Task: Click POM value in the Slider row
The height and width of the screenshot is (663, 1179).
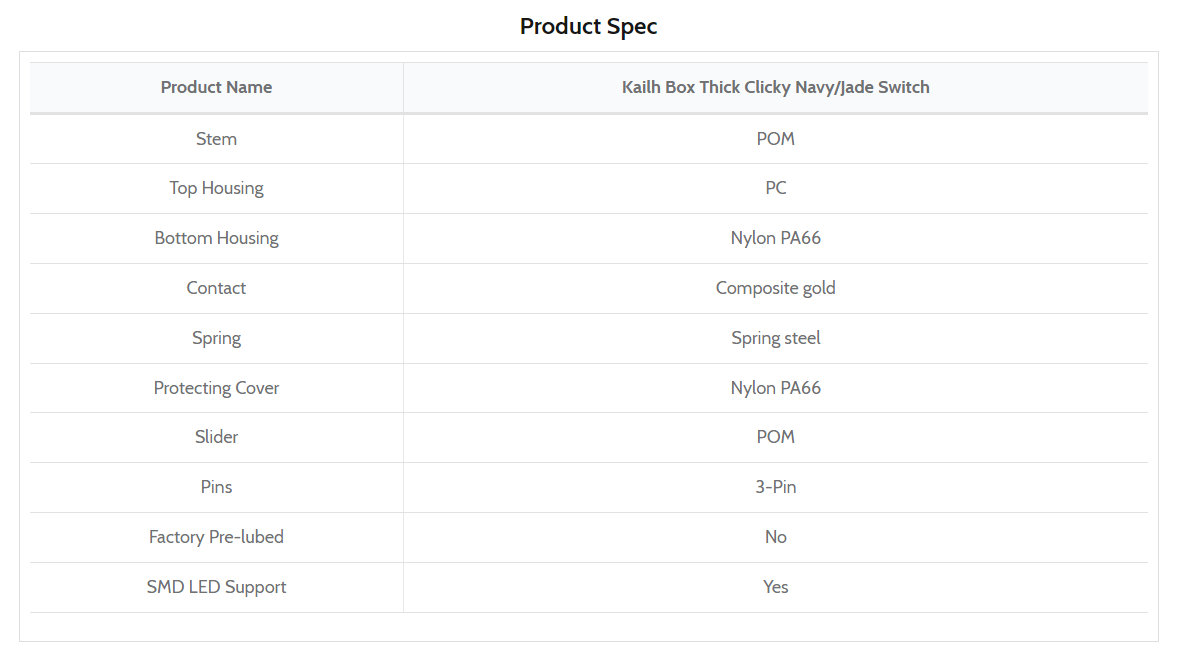Action: (x=775, y=437)
